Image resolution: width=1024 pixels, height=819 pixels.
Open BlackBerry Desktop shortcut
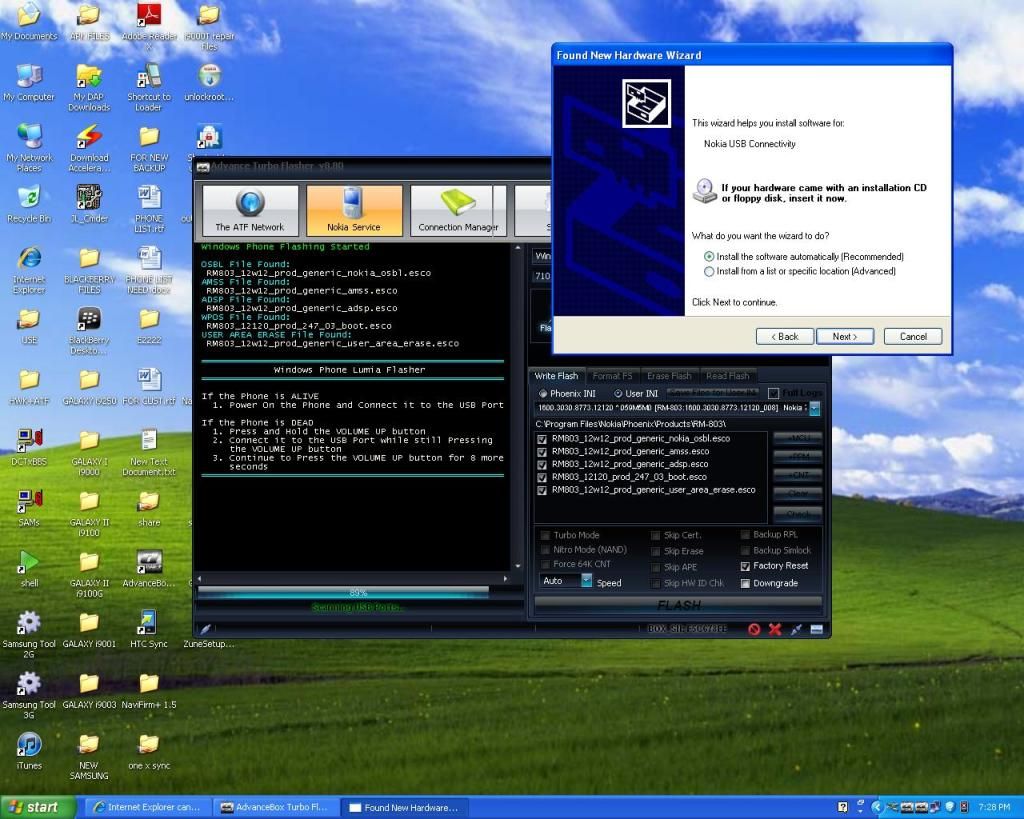coord(89,331)
